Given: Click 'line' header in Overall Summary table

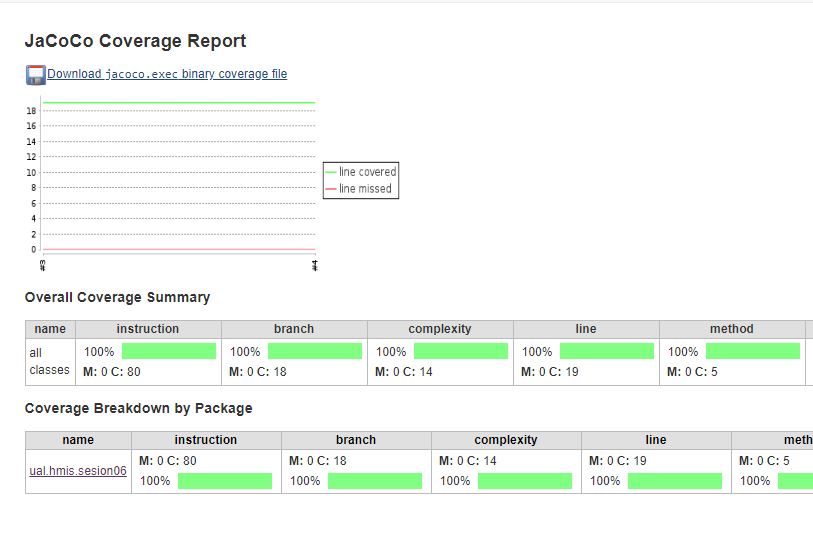Looking at the screenshot, I should (586, 329).
